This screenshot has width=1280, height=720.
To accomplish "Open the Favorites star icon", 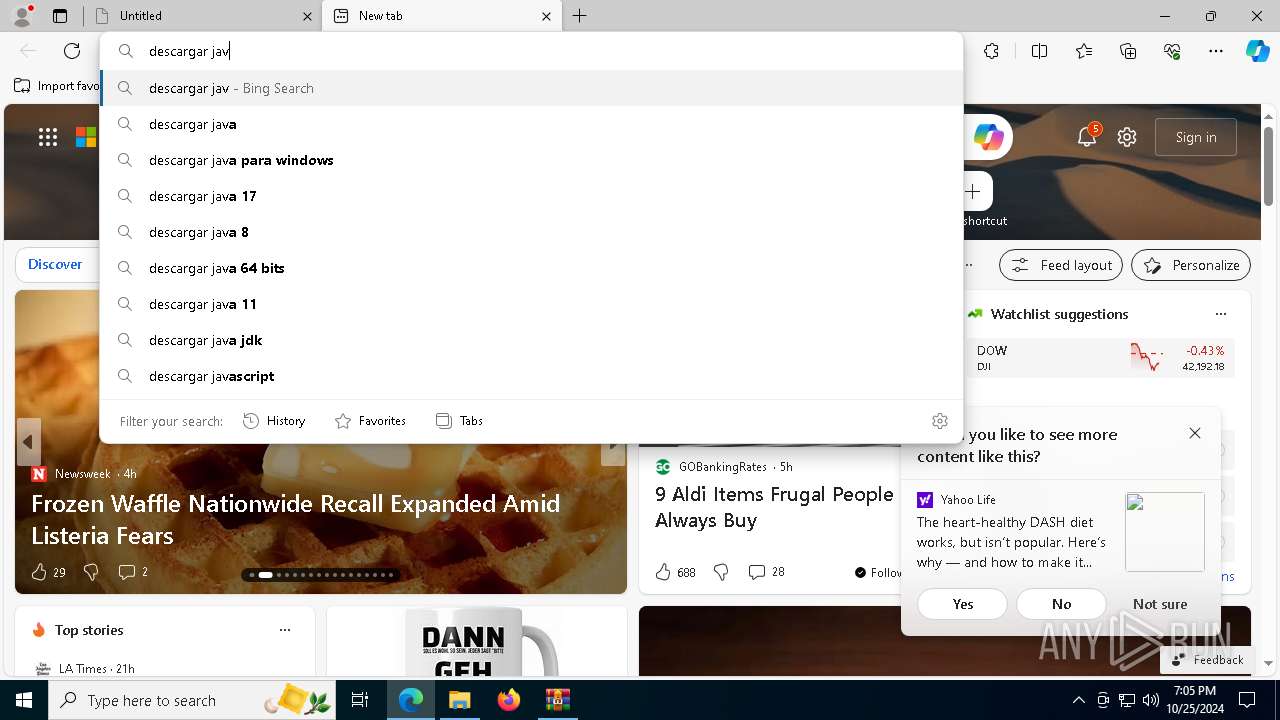I will (1084, 51).
